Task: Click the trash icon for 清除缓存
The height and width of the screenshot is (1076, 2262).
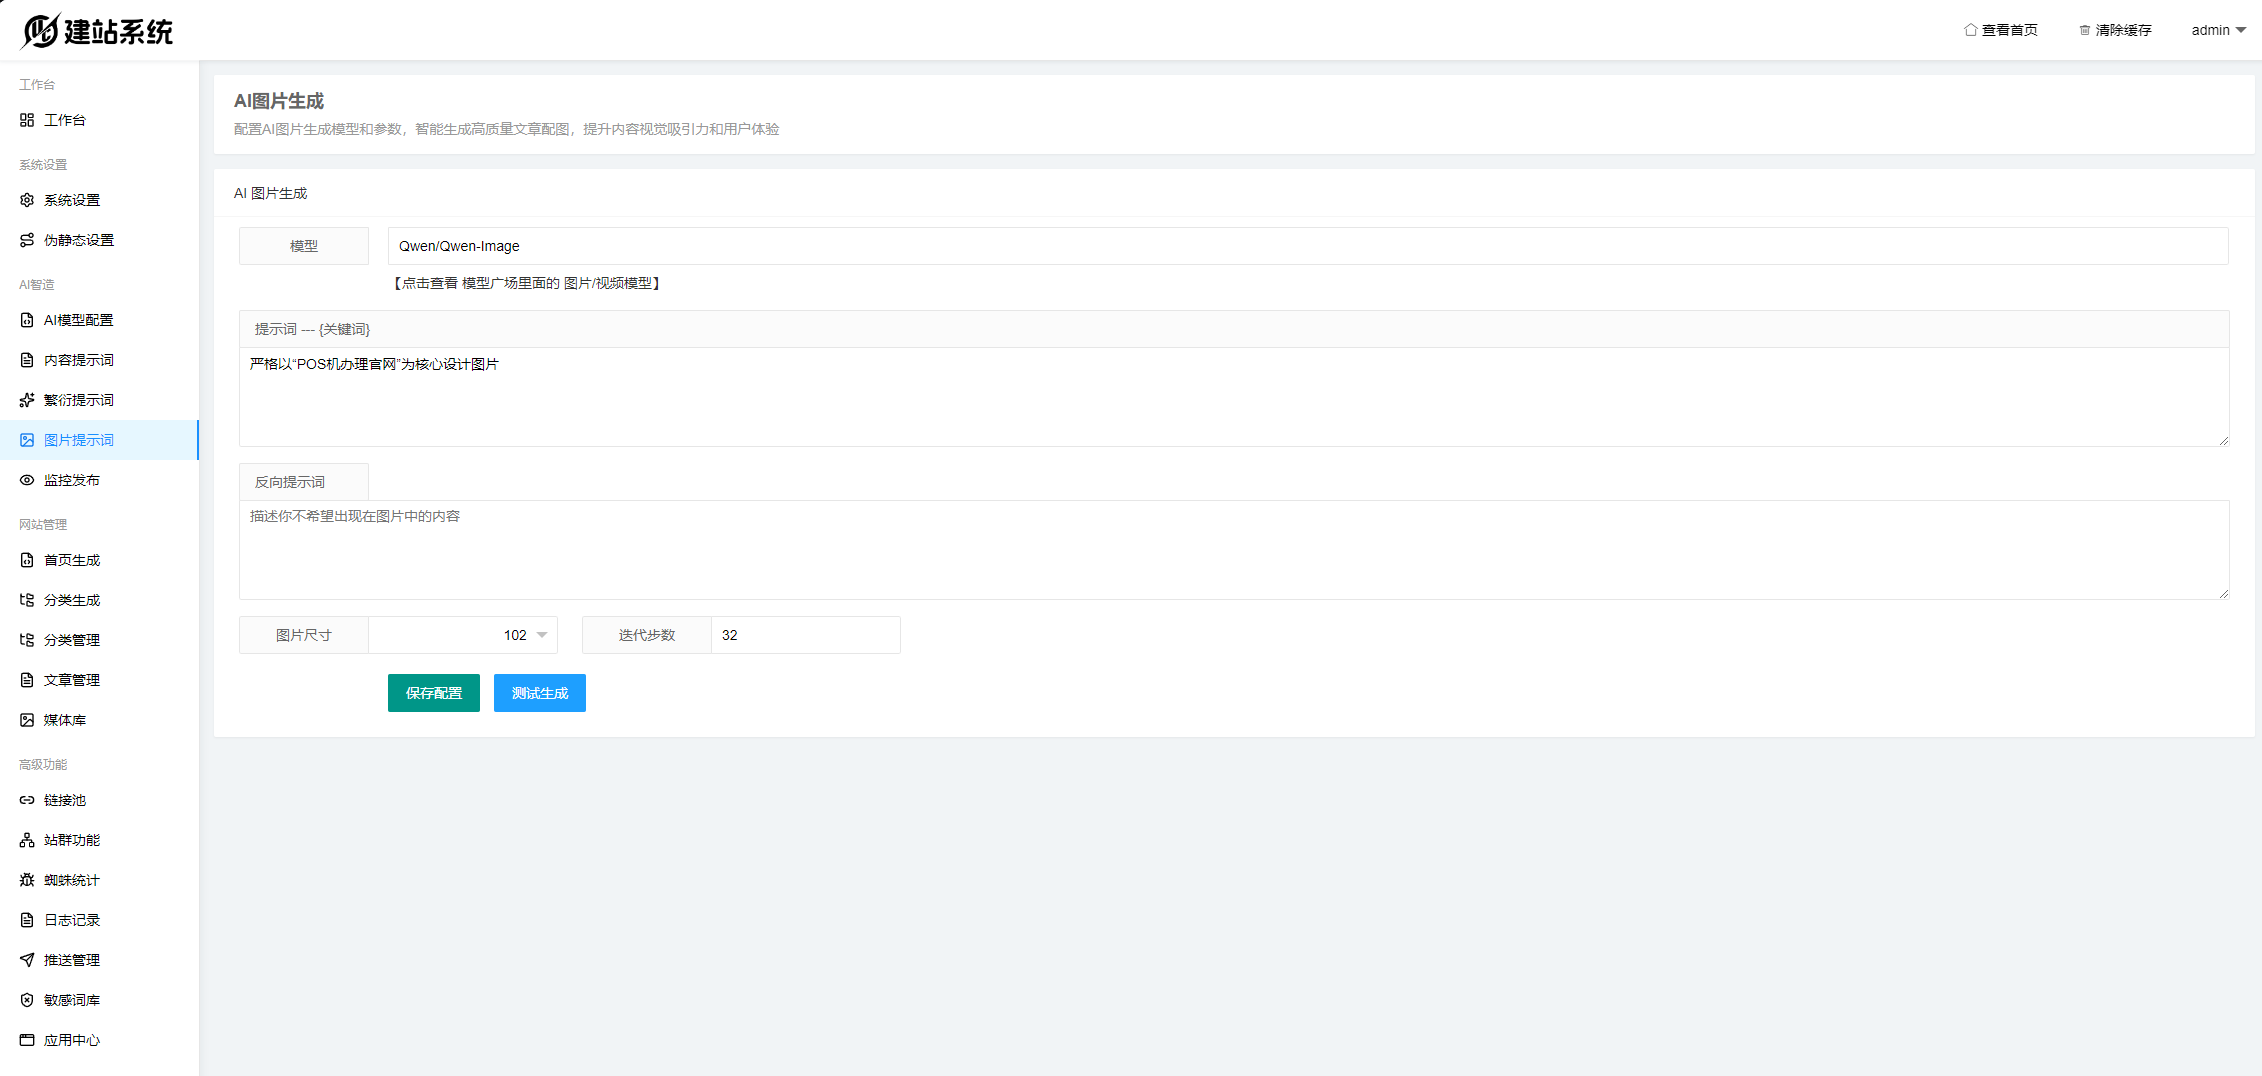Action: pos(2085,30)
